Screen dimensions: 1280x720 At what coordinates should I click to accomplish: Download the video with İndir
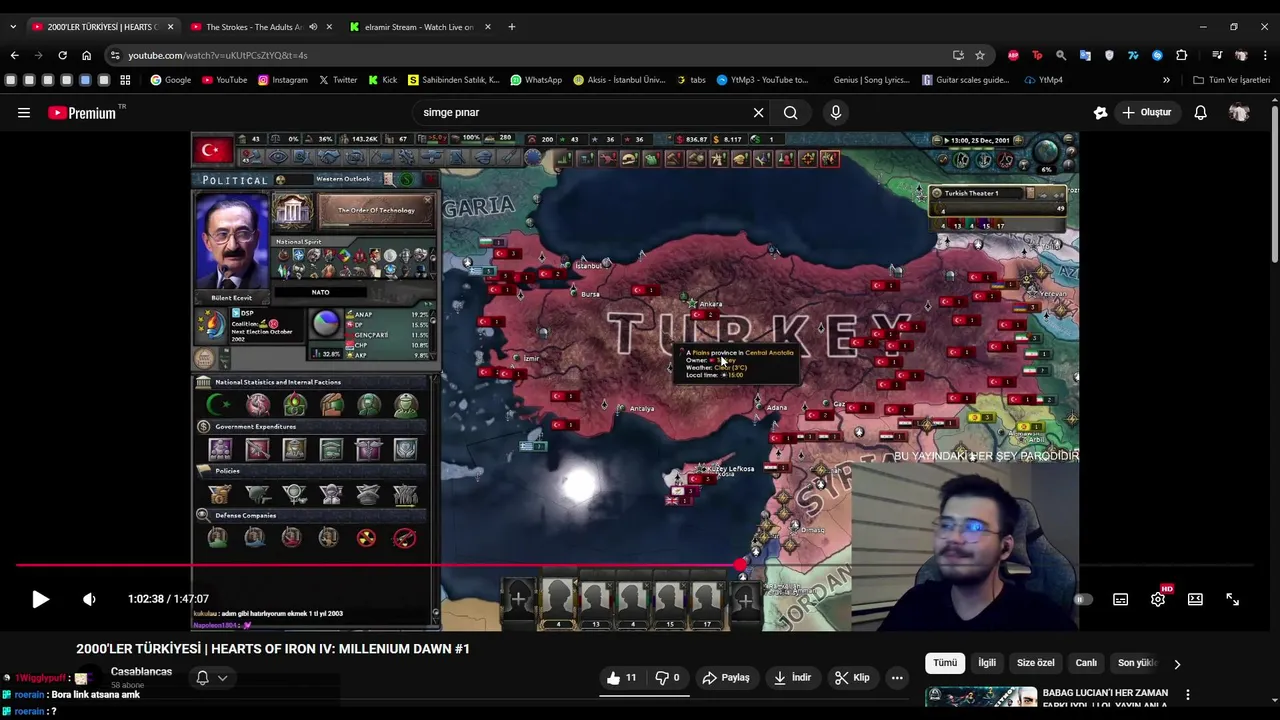tap(793, 678)
